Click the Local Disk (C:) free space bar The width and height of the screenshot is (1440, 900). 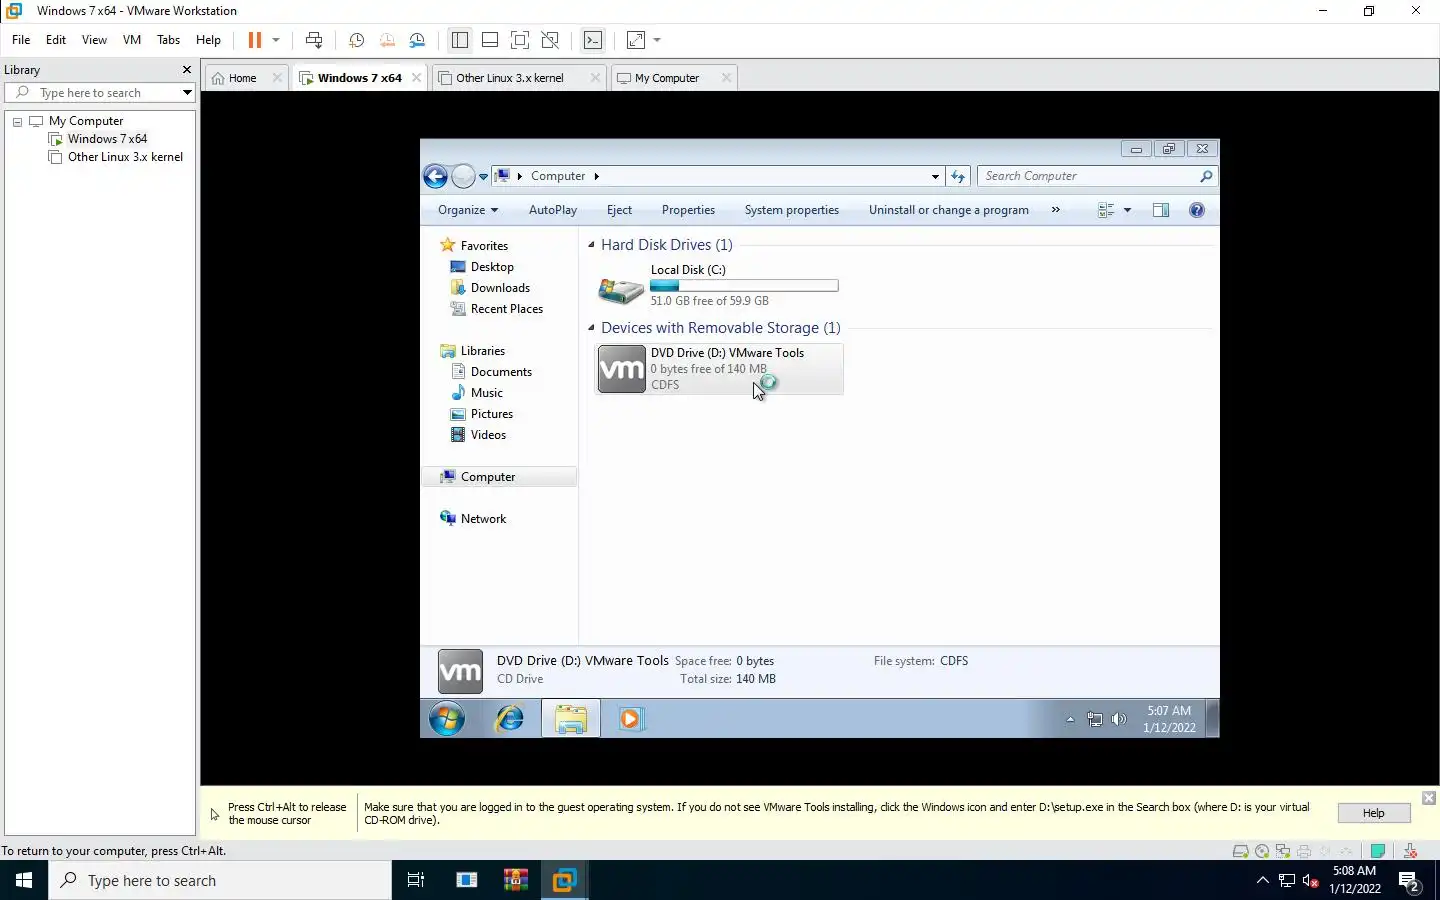pyautogui.click(x=744, y=286)
